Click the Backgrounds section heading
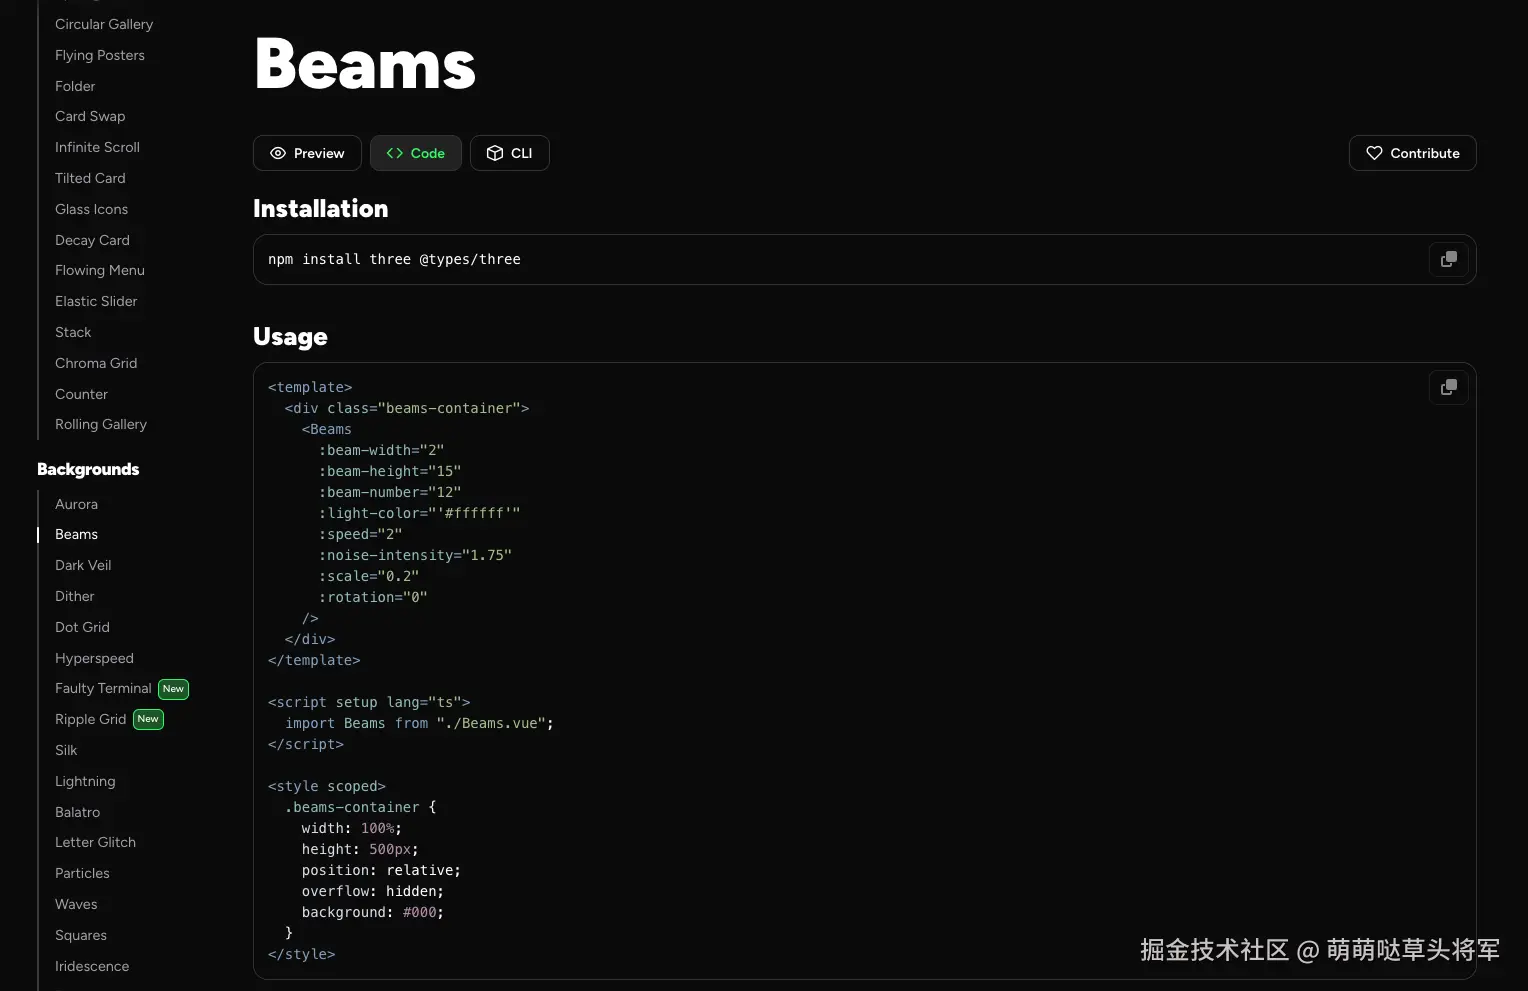The image size is (1528, 991). (x=88, y=469)
